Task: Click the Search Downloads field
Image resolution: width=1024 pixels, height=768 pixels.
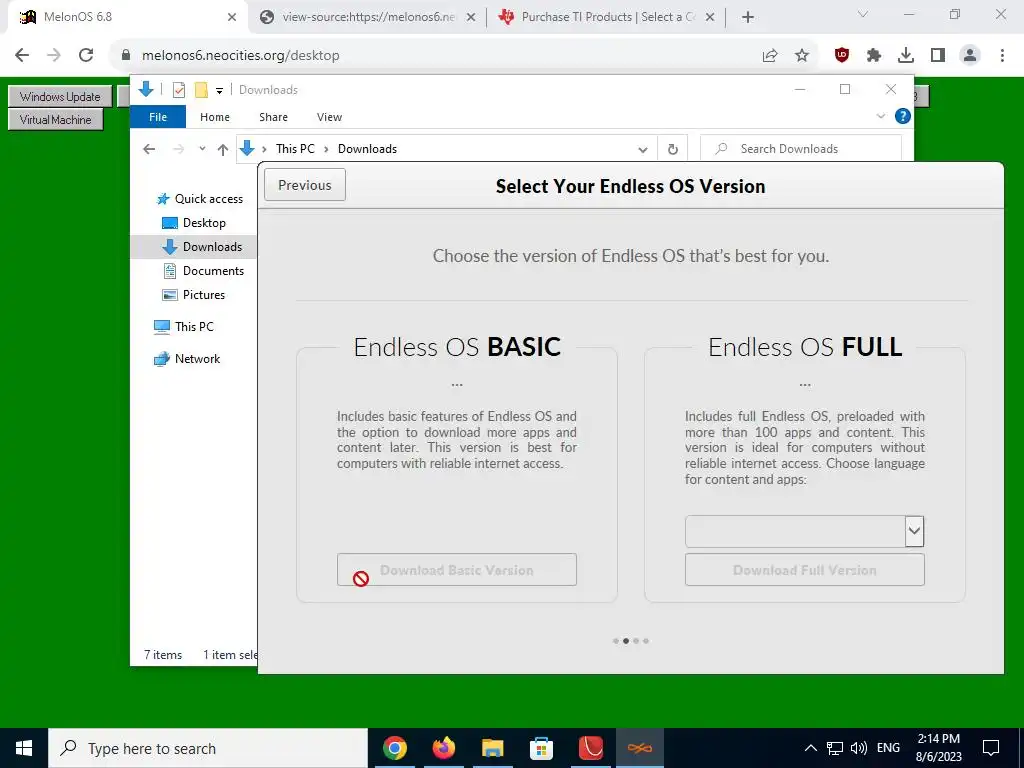Action: click(801, 149)
